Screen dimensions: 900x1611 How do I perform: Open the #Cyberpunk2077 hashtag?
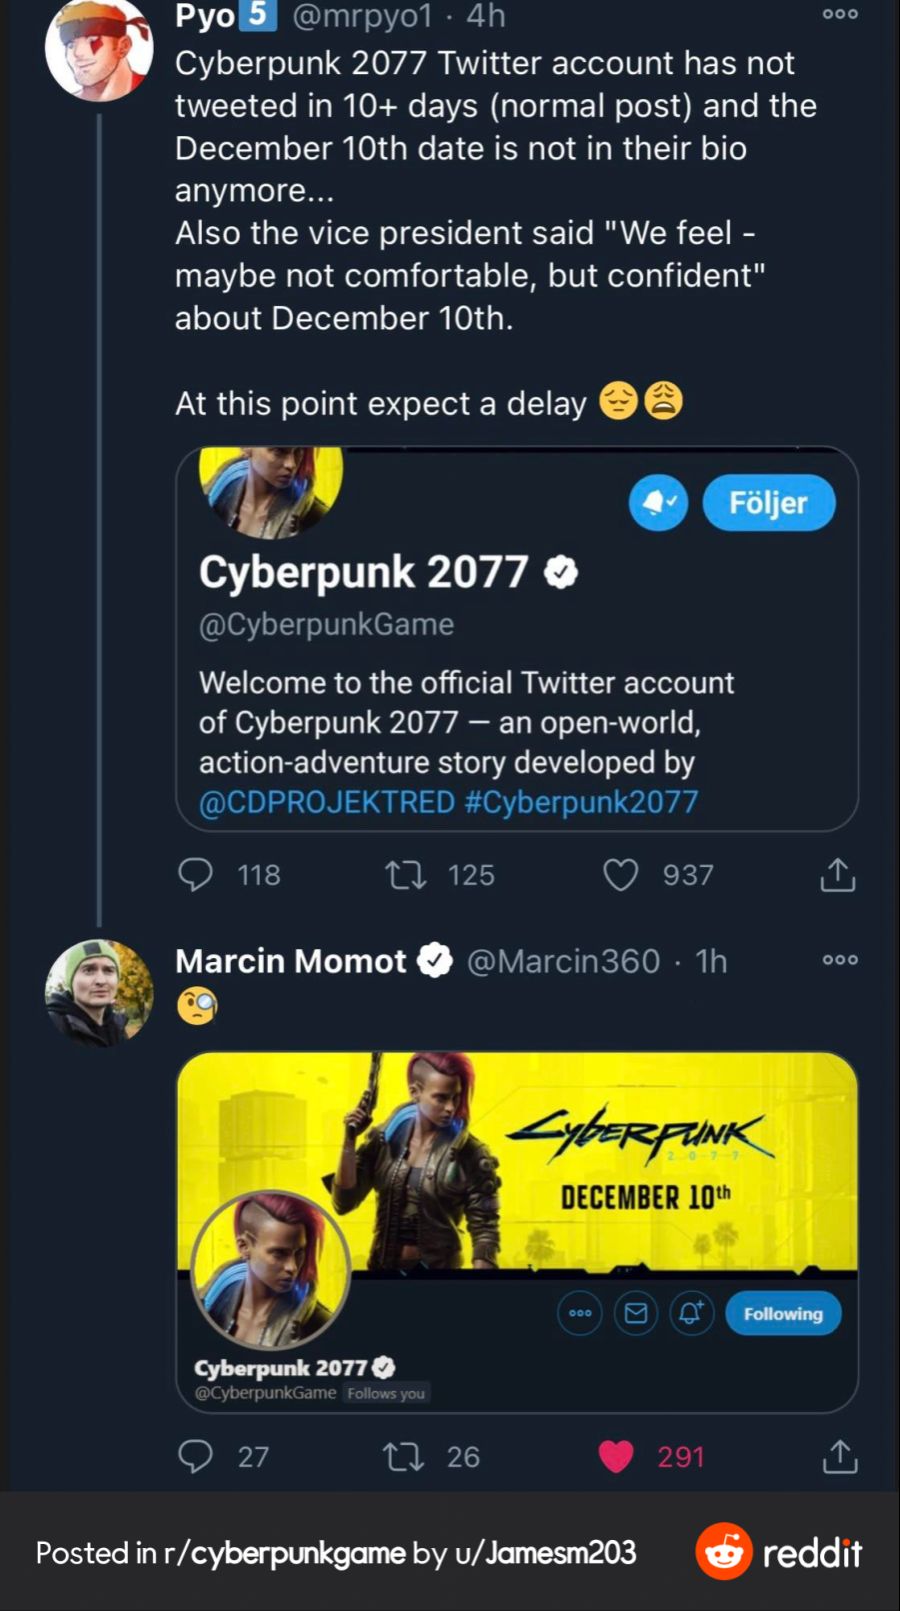coord(581,802)
